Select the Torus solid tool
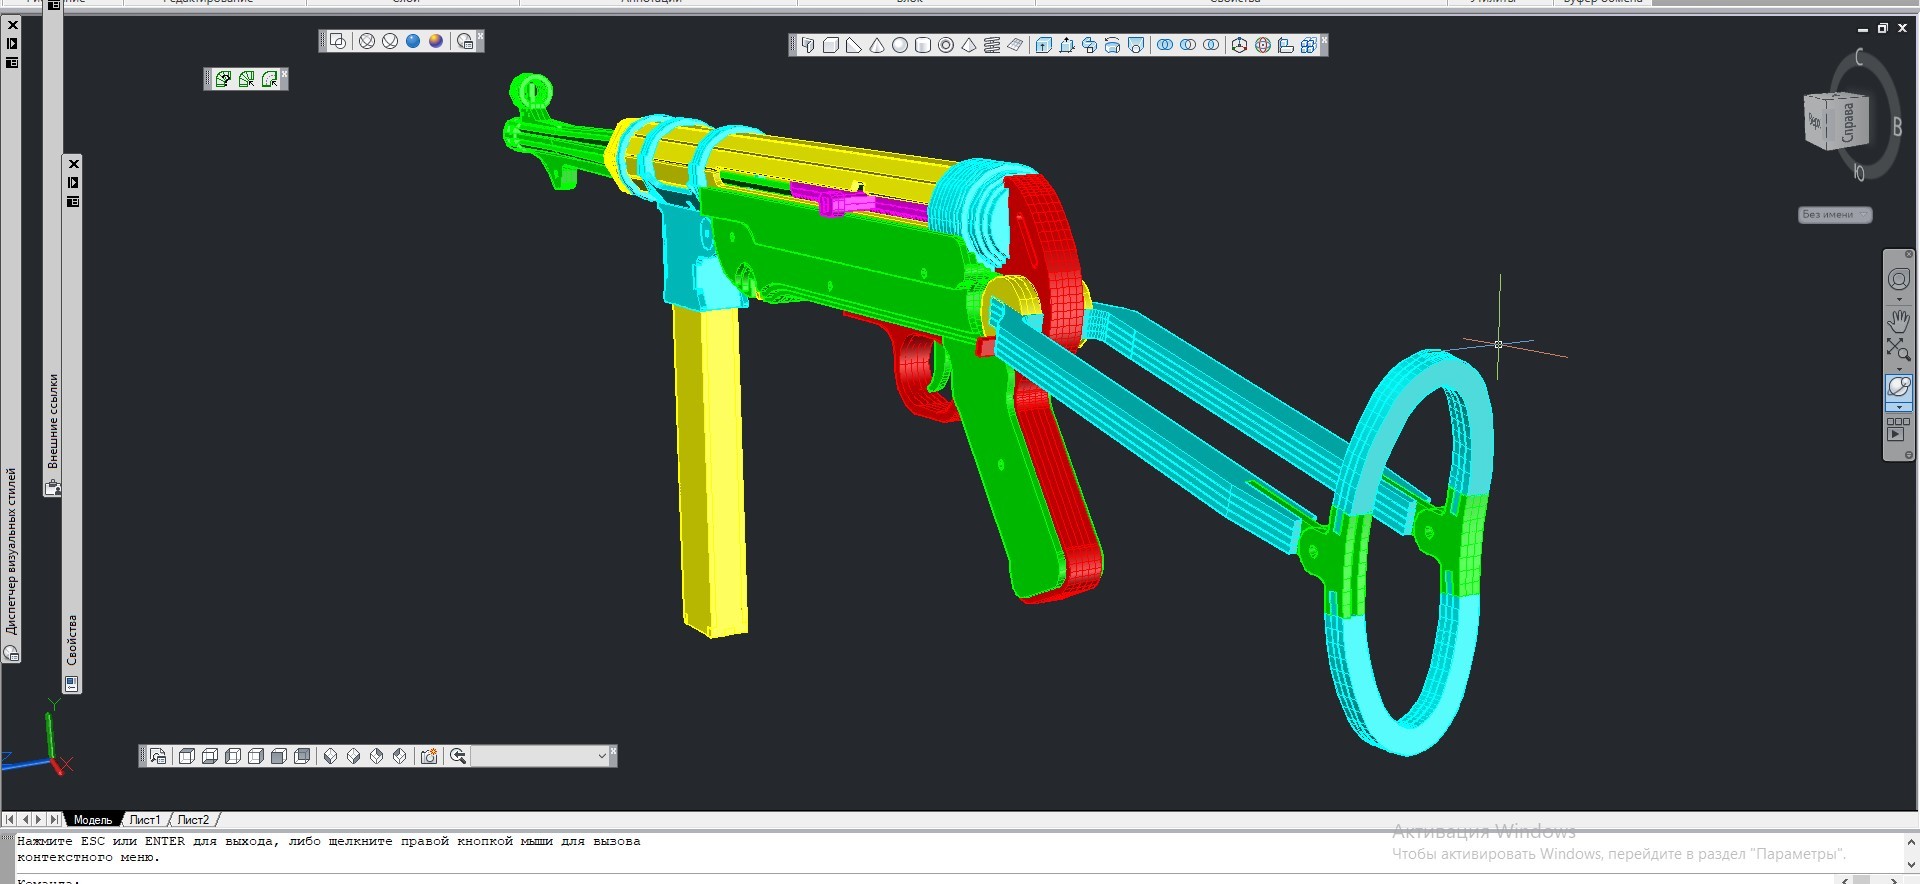Image resolution: width=1920 pixels, height=884 pixels. tap(946, 45)
